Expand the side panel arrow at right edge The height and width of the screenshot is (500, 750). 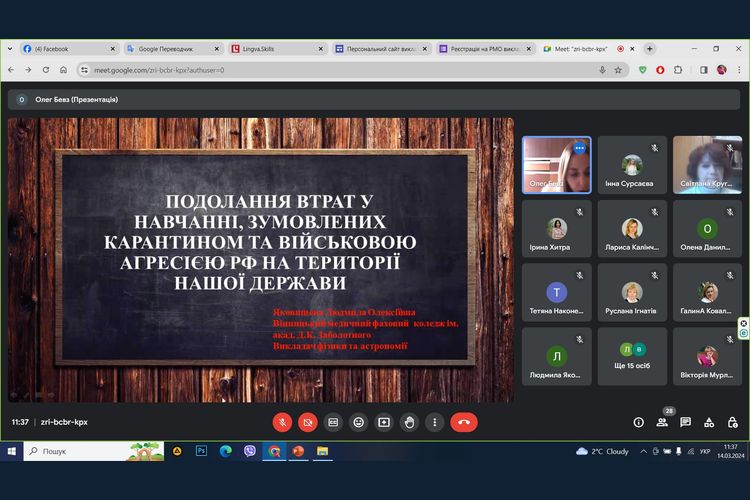(x=744, y=329)
